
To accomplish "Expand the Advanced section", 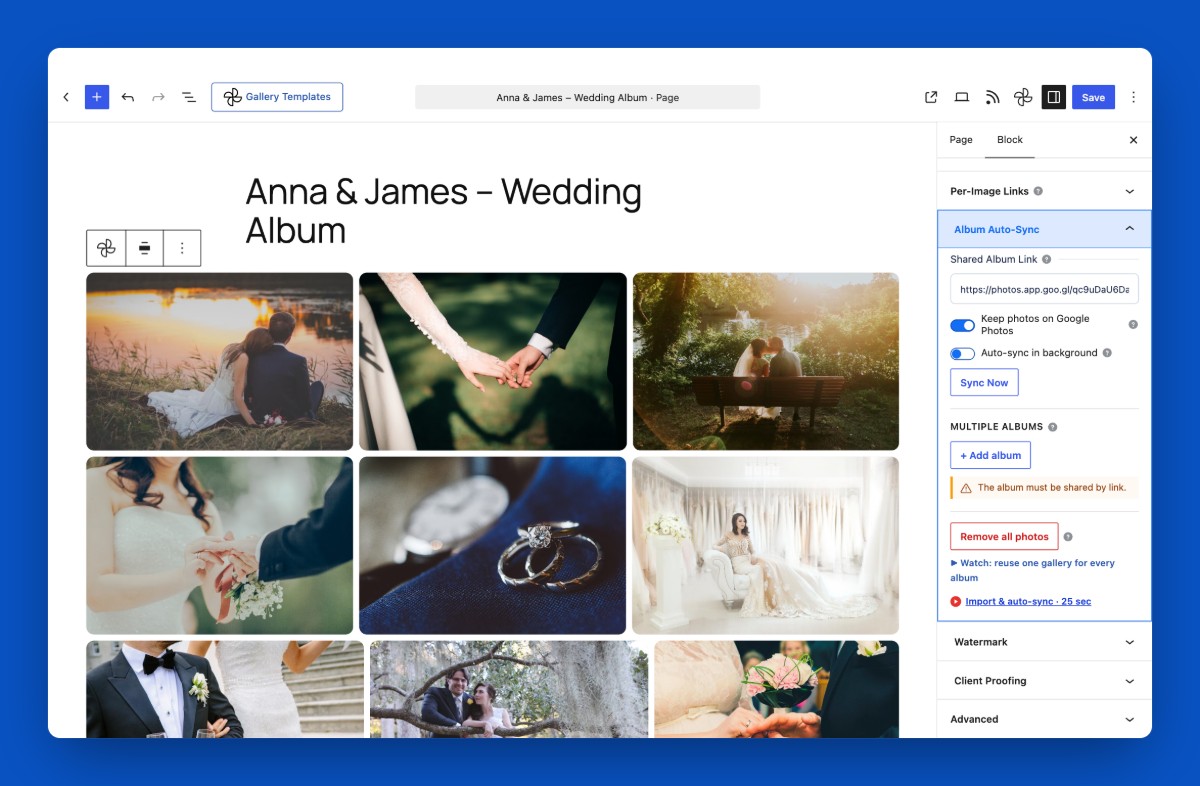I will pyautogui.click(x=1044, y=719).
